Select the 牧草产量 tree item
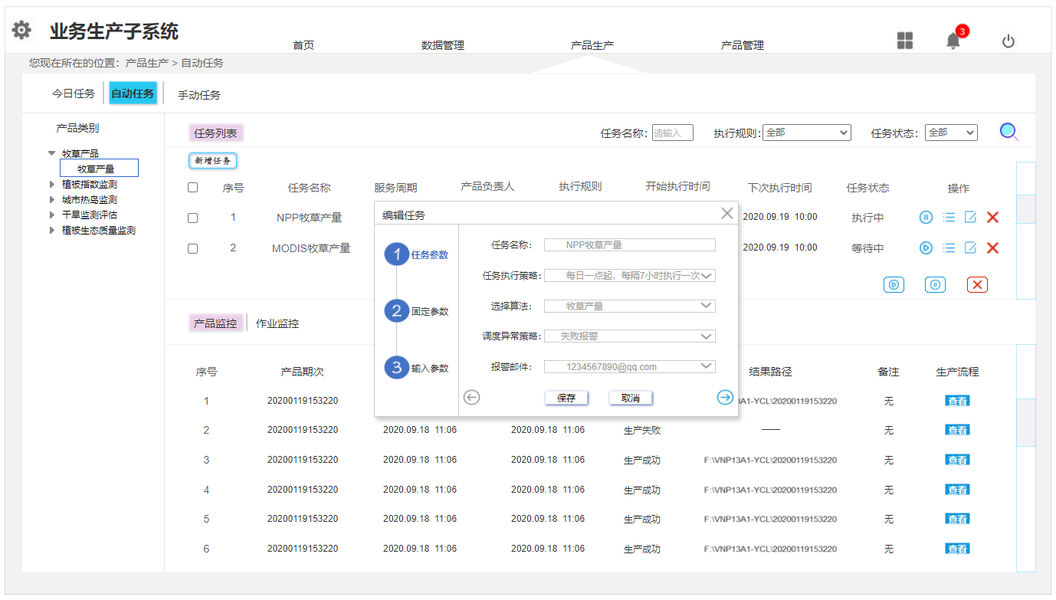1056x600 pixels. coord(99,168)
